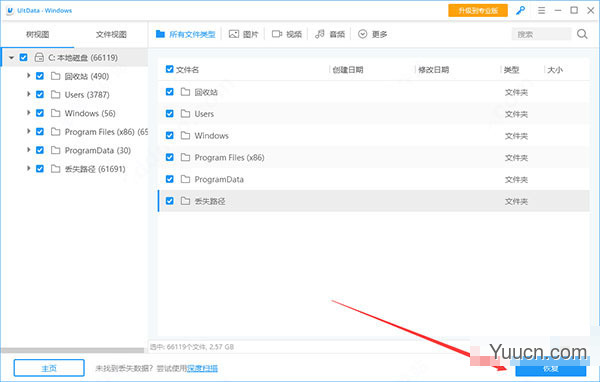
Task: Open the 深度扫描 deep scan link
Action: coord(202,369)
